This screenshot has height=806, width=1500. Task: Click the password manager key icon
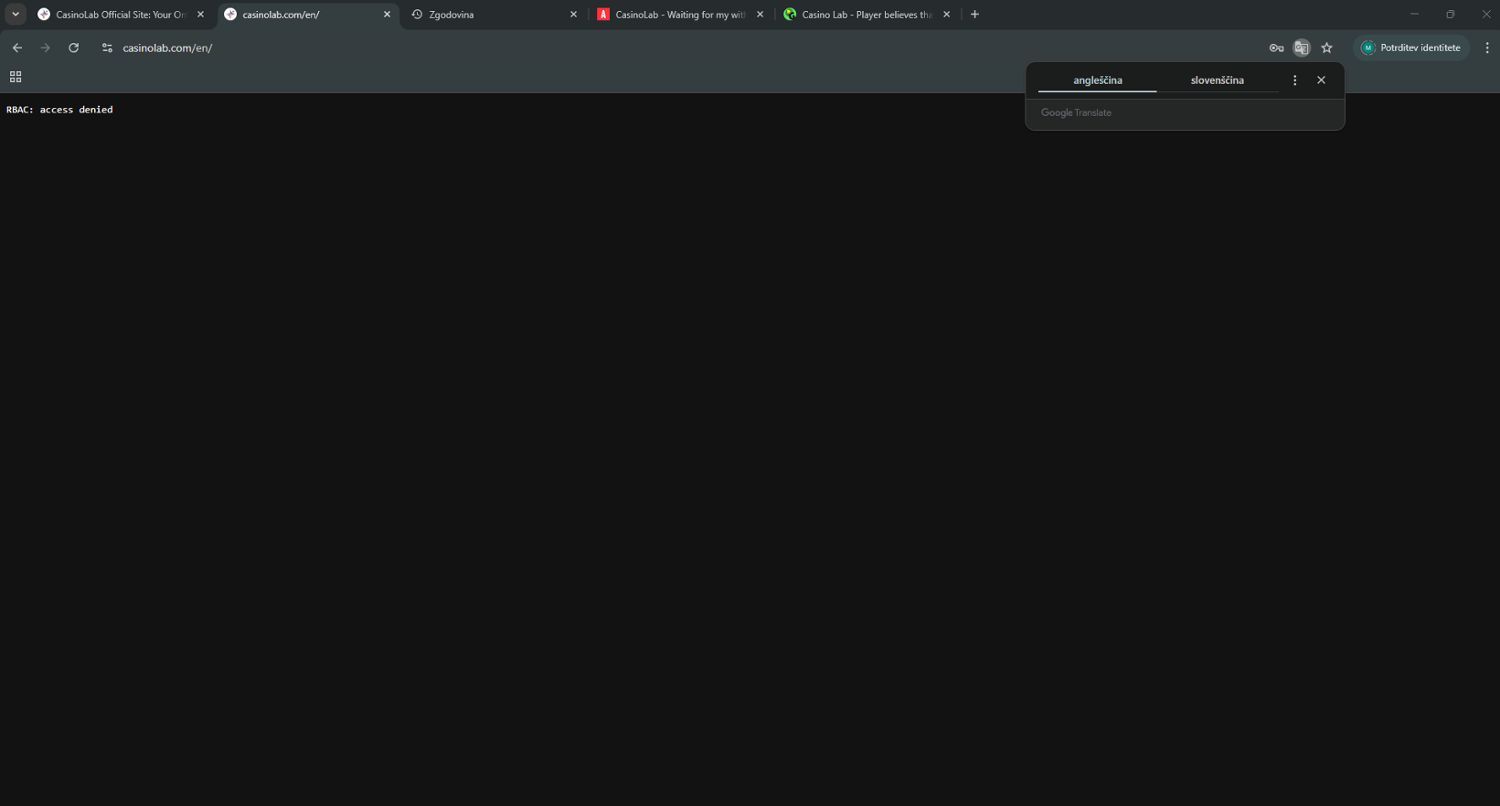coord(1276,48)
